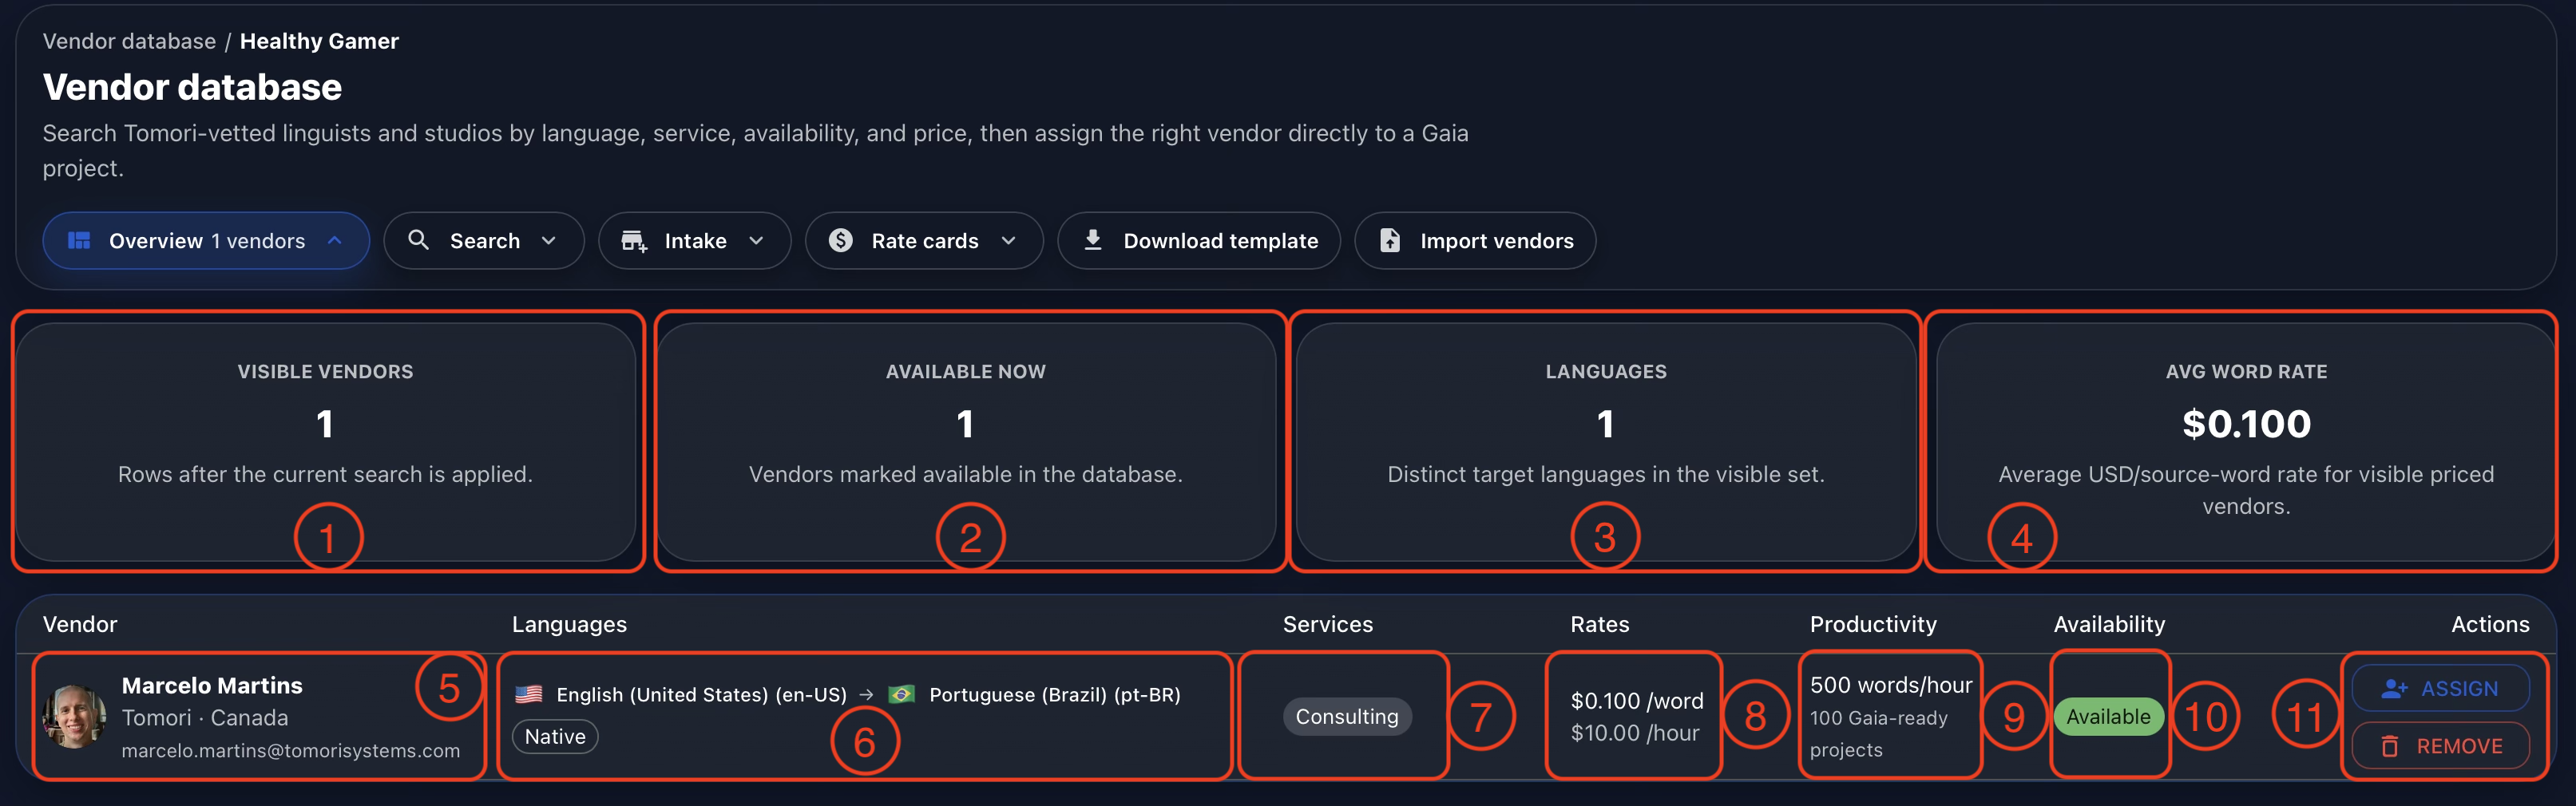
Task: Click the Search magnifier icon
Action: point(419,240)
